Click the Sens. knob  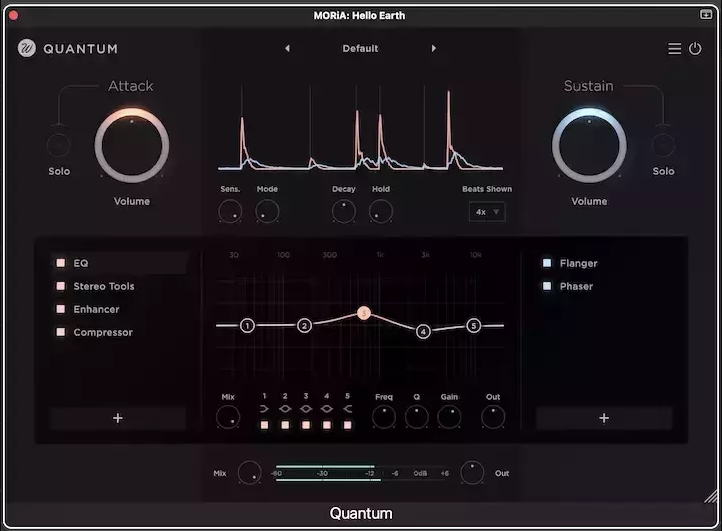230,211
